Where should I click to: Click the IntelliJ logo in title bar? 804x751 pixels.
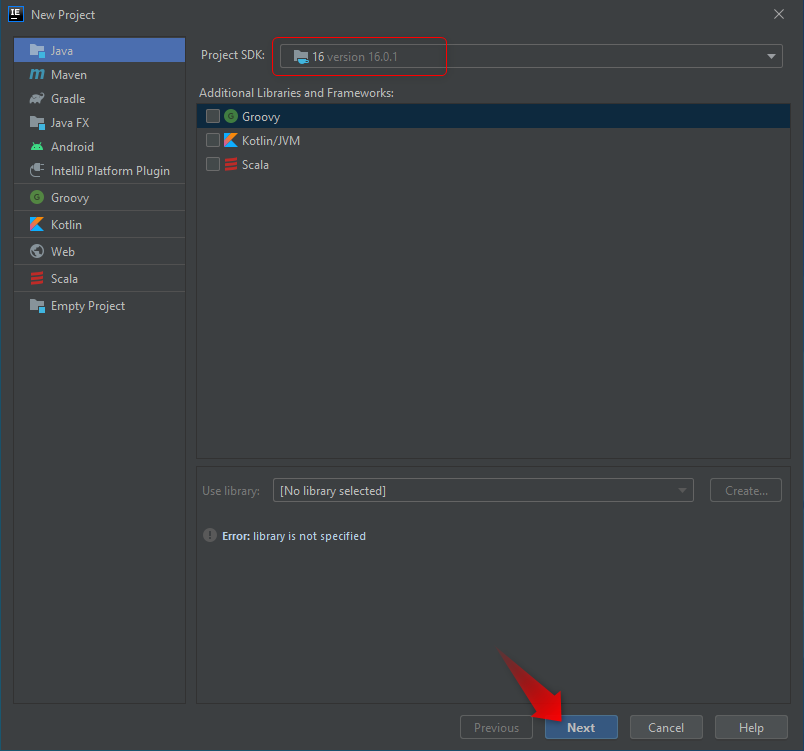click(15, 14)
